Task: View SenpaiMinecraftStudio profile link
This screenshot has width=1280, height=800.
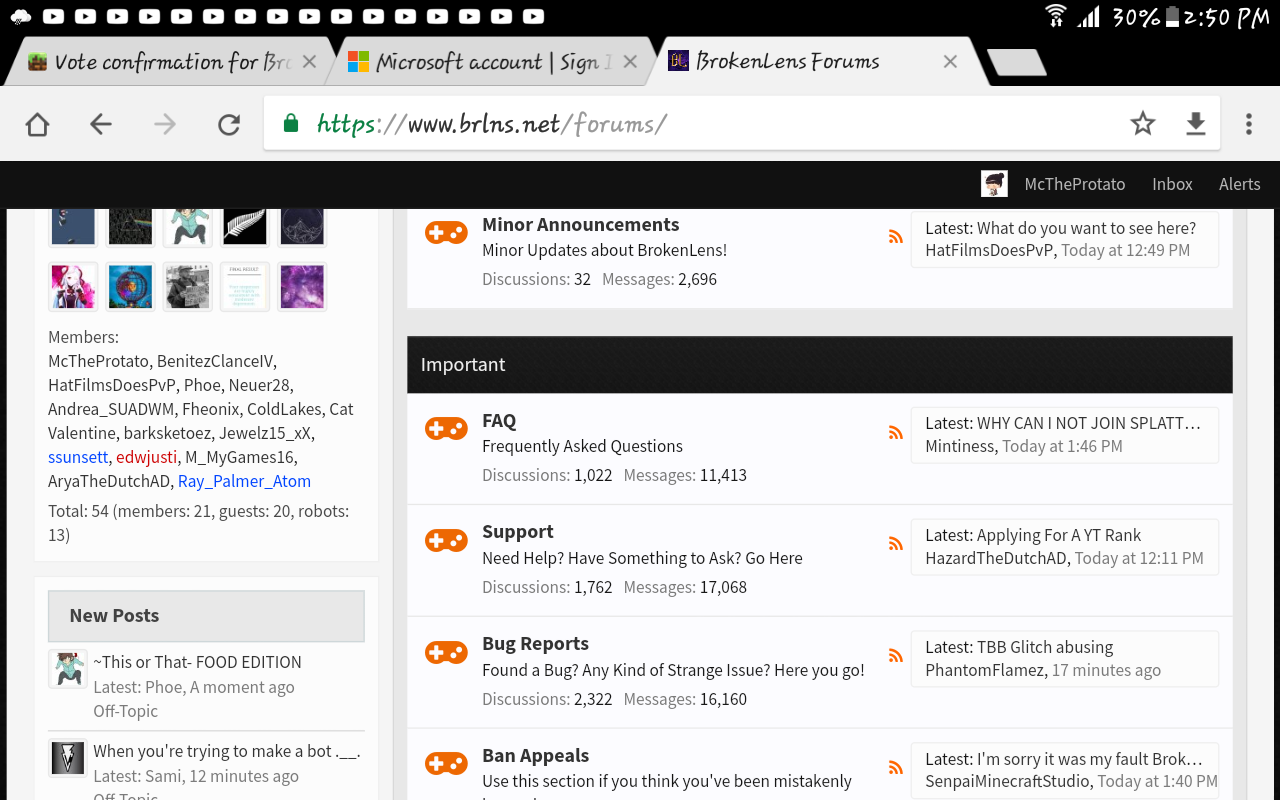Action: pyautogui.click(x=1008, y=781)
